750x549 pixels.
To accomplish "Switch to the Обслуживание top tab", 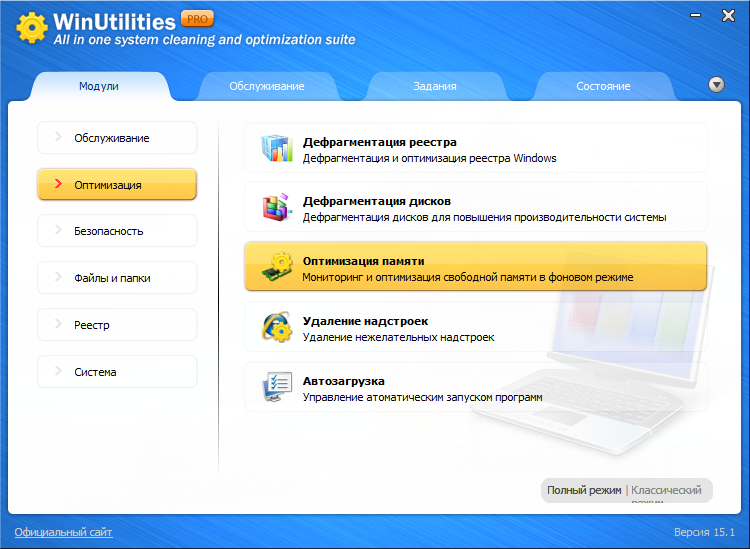I will click(x=266, y=86).
